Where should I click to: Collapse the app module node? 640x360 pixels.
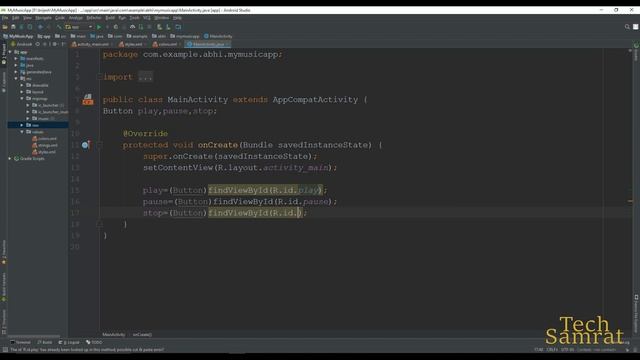10,52
